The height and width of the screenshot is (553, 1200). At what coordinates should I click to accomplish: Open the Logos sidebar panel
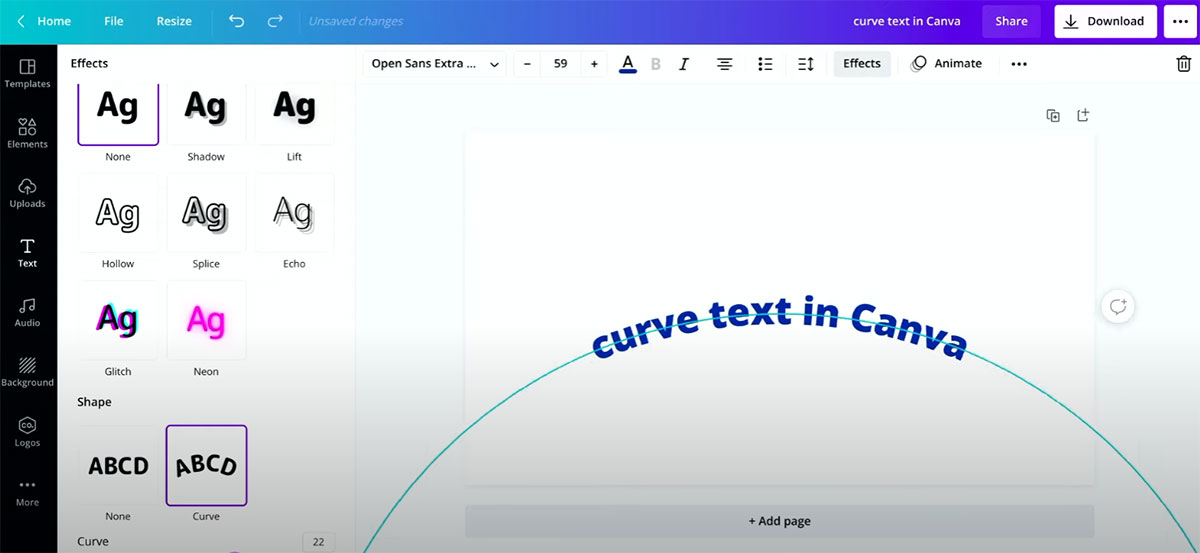(x=27, y=432)
